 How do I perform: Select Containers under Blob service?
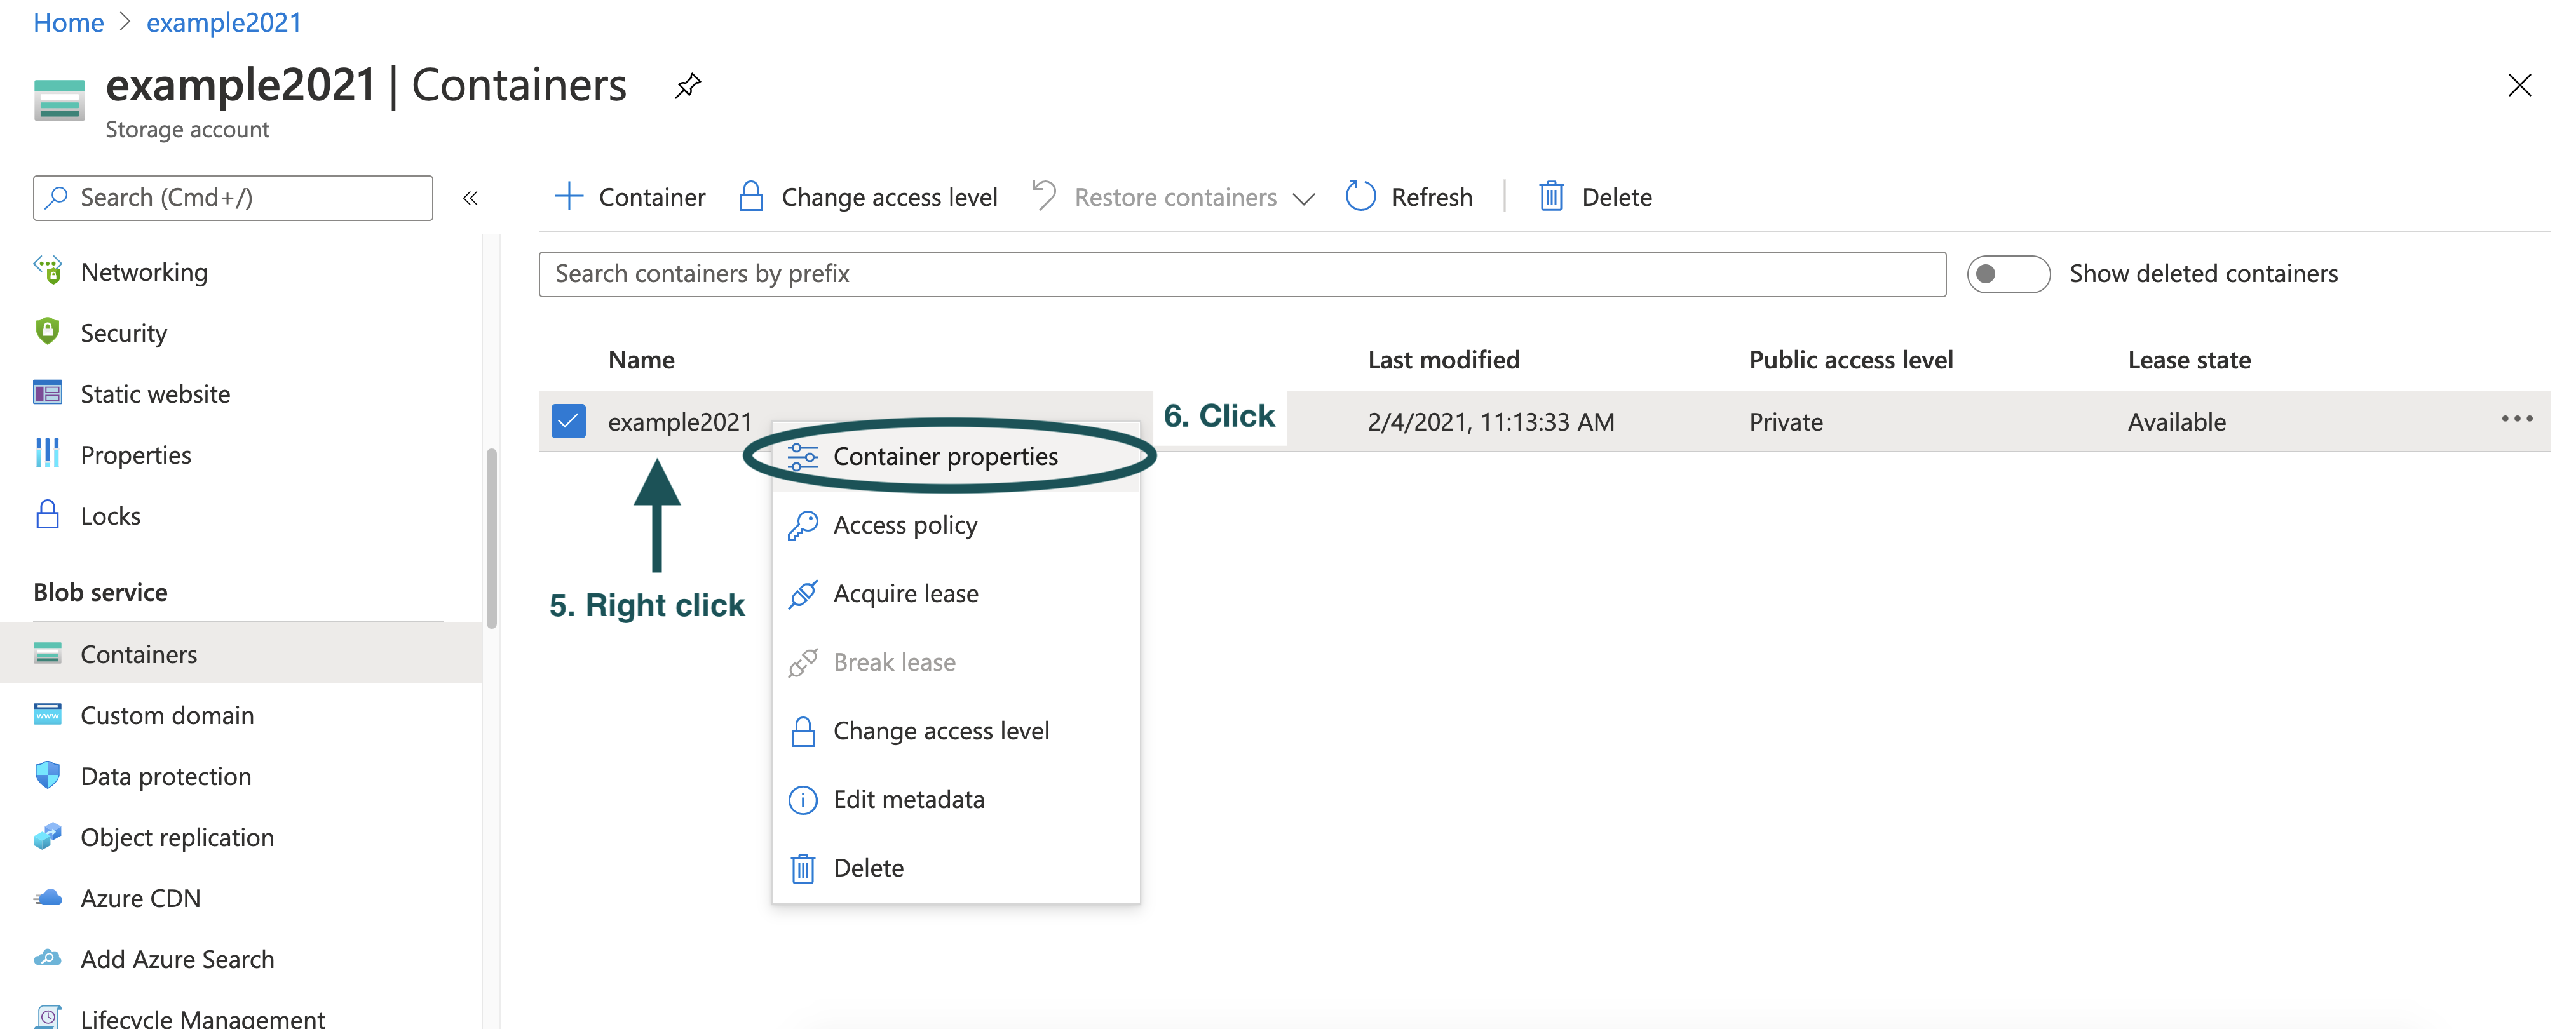[241, 654]
